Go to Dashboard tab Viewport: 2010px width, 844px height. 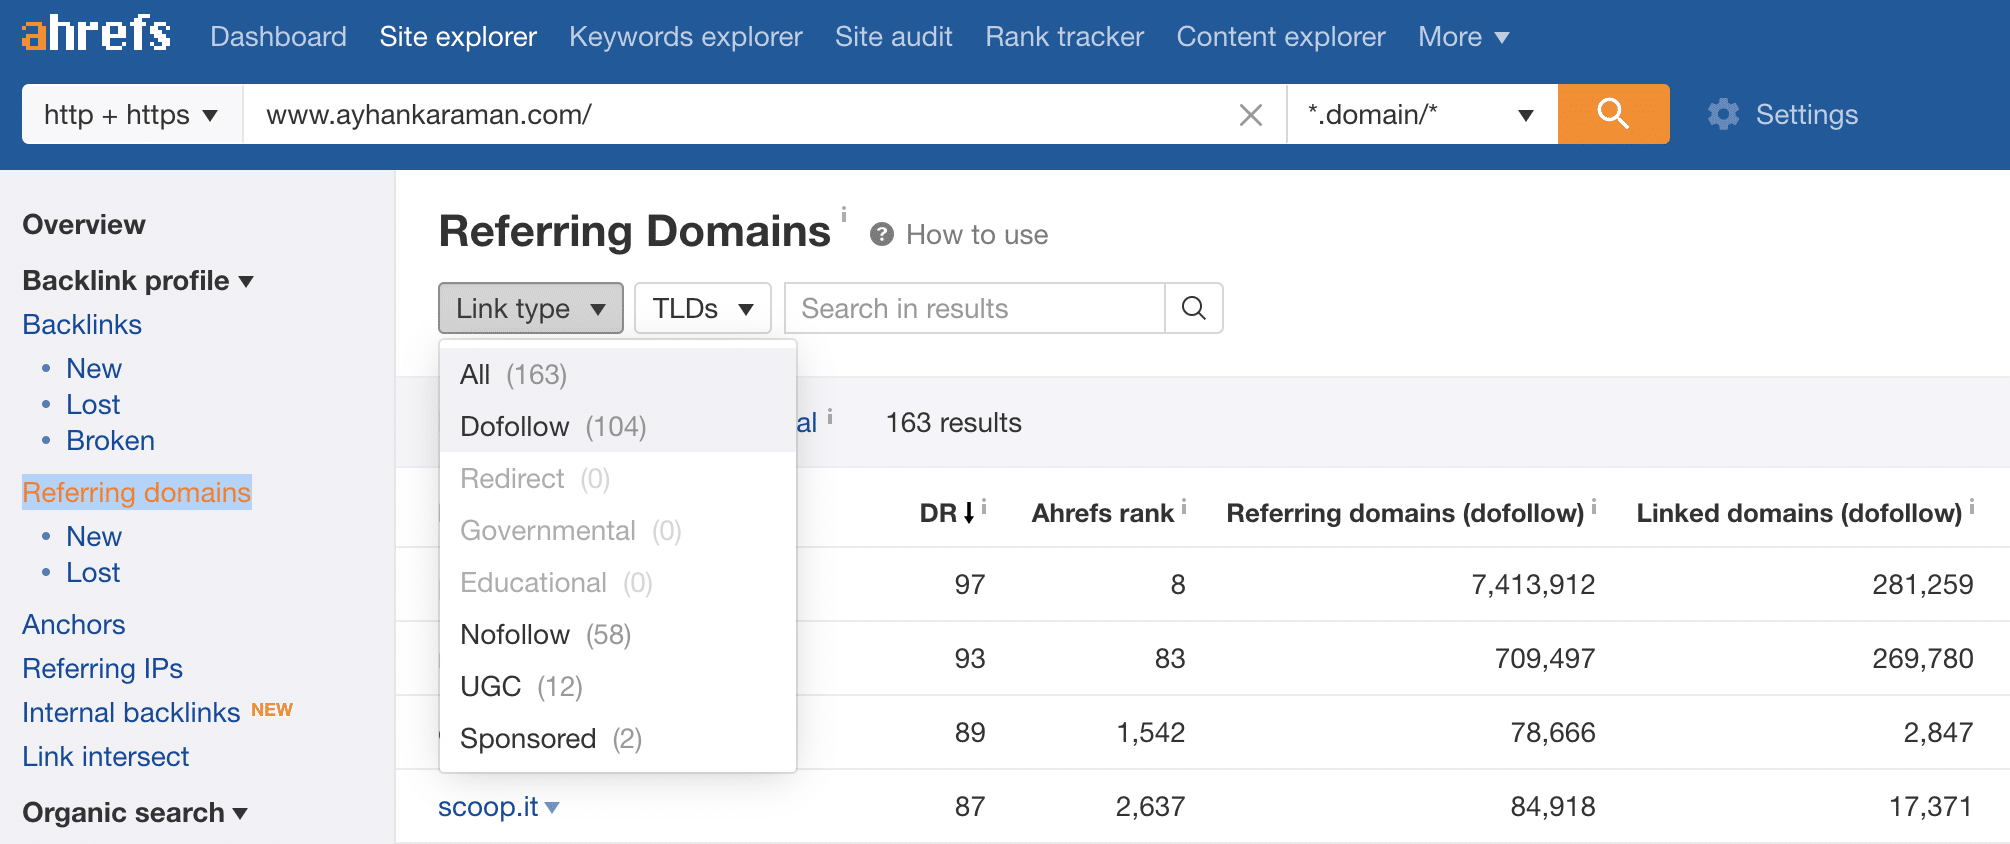(x=278, y=37)
